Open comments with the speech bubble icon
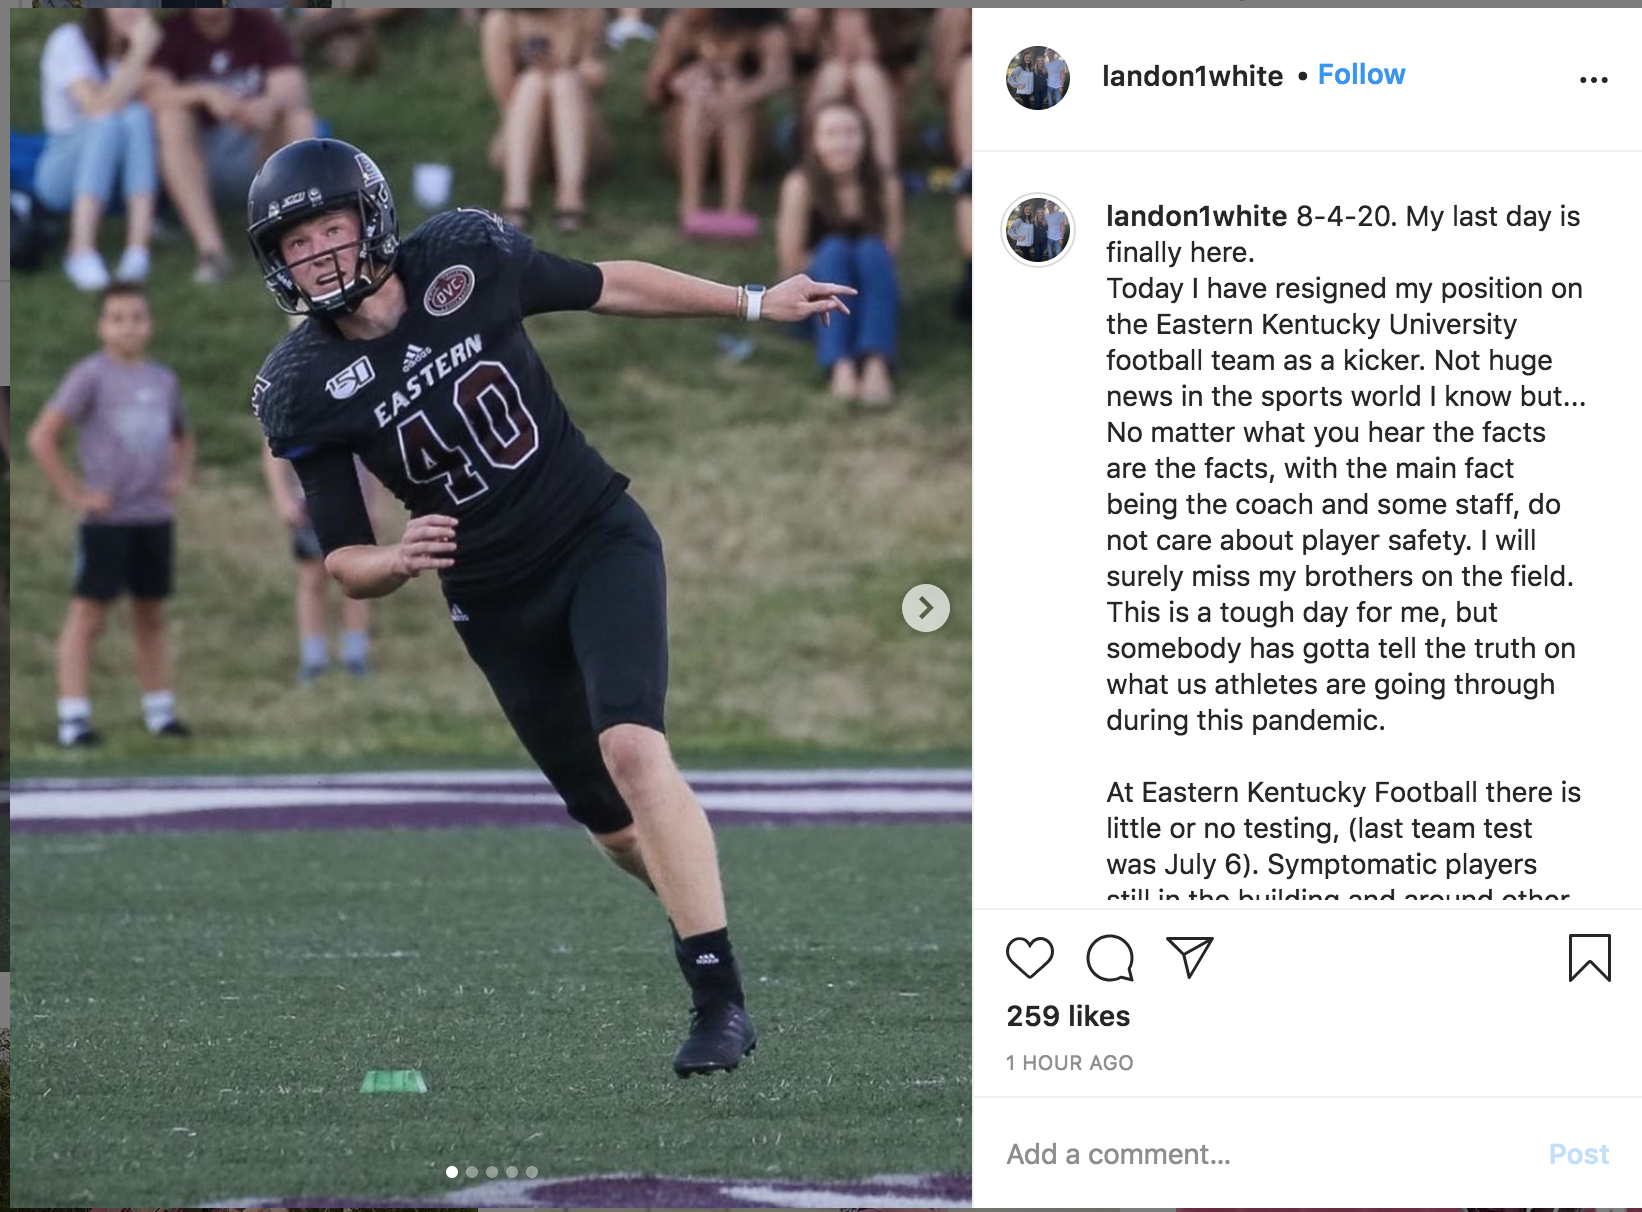The image size is (1642, 1212). click(1110, 958)
